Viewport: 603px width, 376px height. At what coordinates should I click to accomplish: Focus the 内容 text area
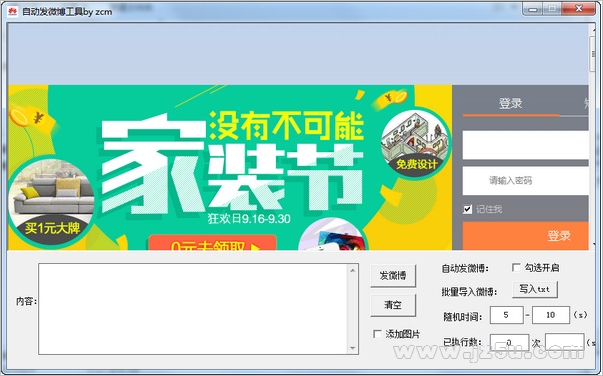coord(198,309)
